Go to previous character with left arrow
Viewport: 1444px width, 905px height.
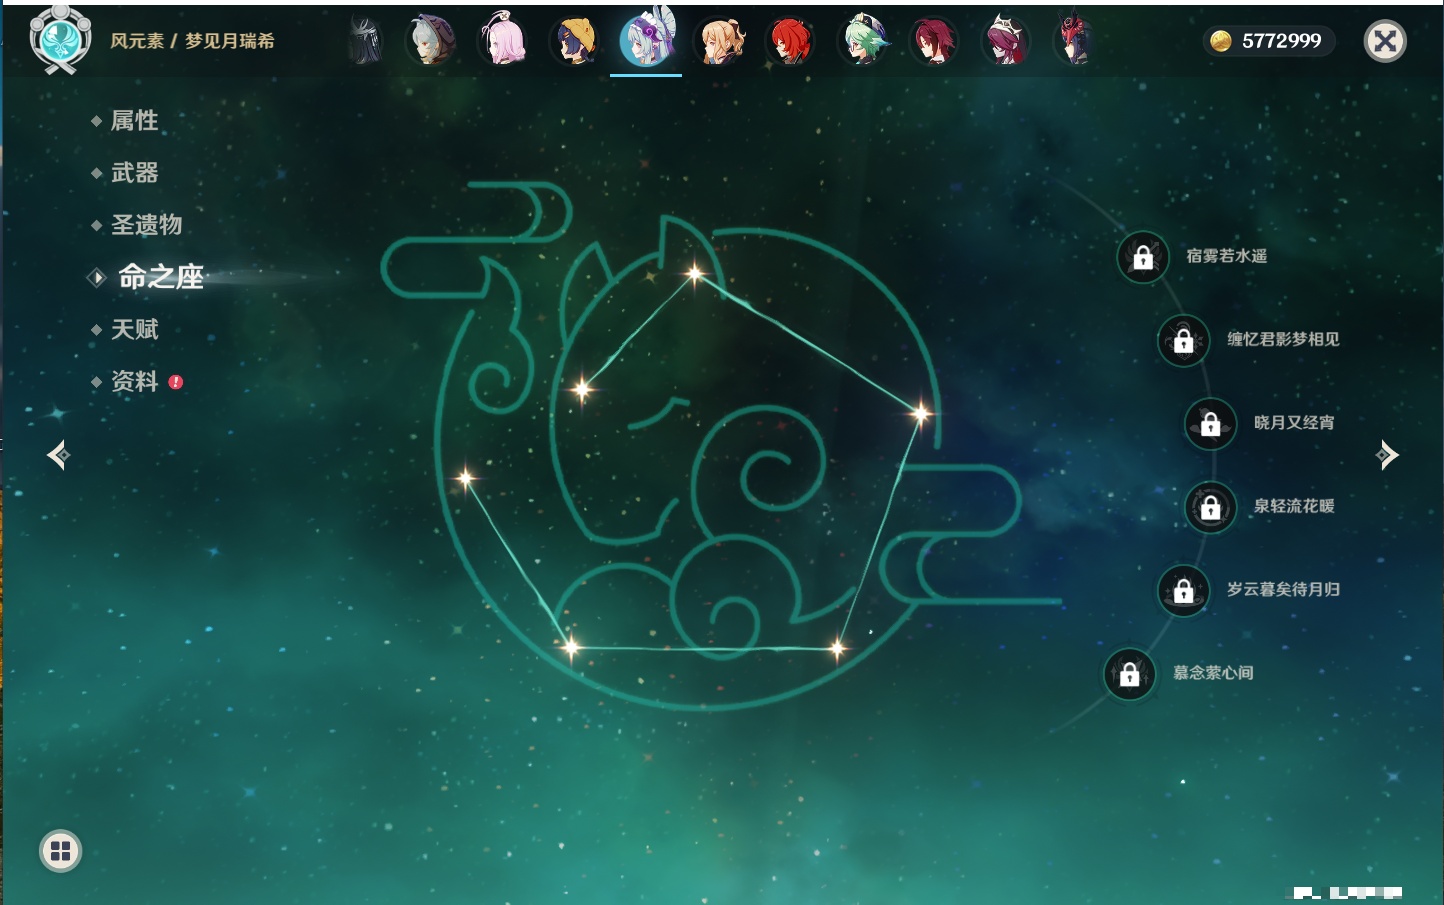click(58, 455)
